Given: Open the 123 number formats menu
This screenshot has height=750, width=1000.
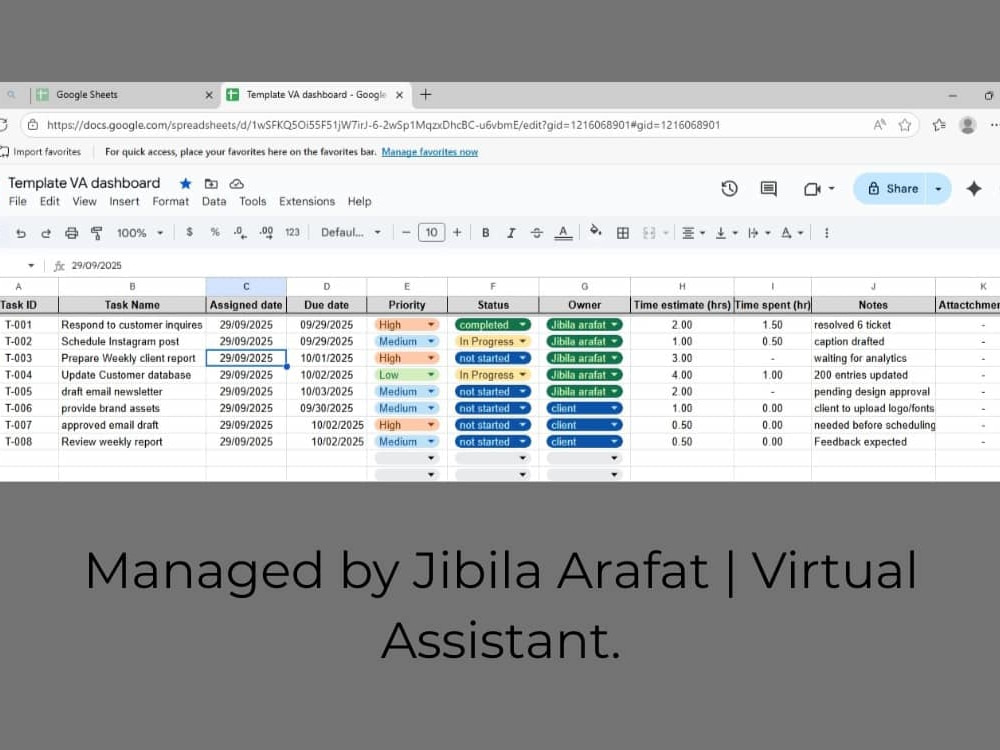Looking at the screenshot, I should [x=292, y=233].
